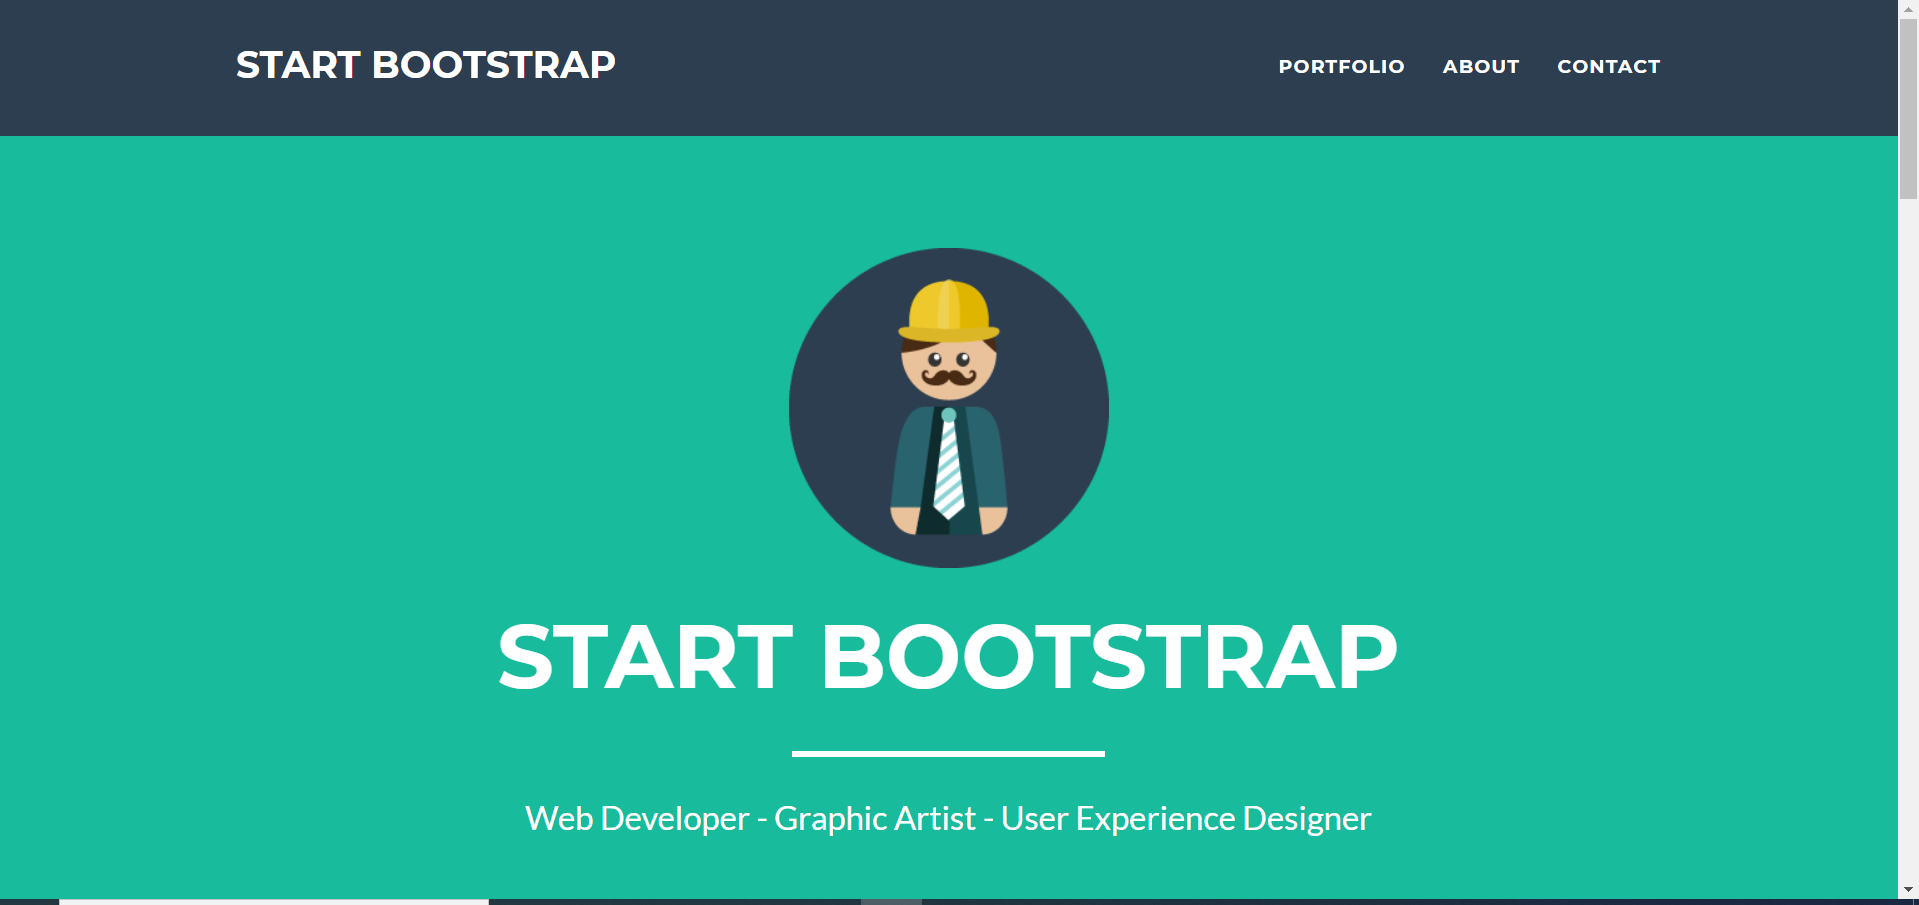Image resolution: width=1919 pixels, height=905 pixels.
Task: Select the CONTACT navigation link
Action: click(1608, 67)
